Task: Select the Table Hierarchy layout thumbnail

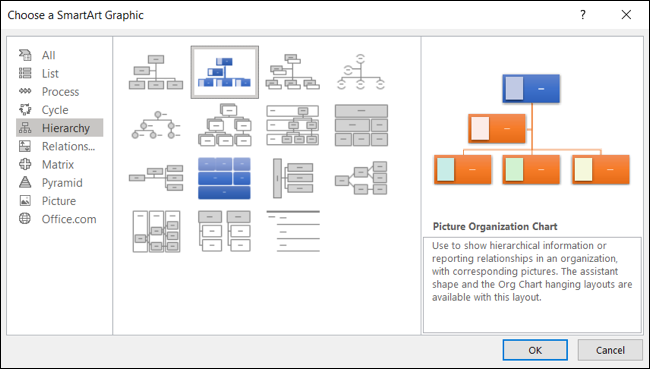Action: (361, 125)
